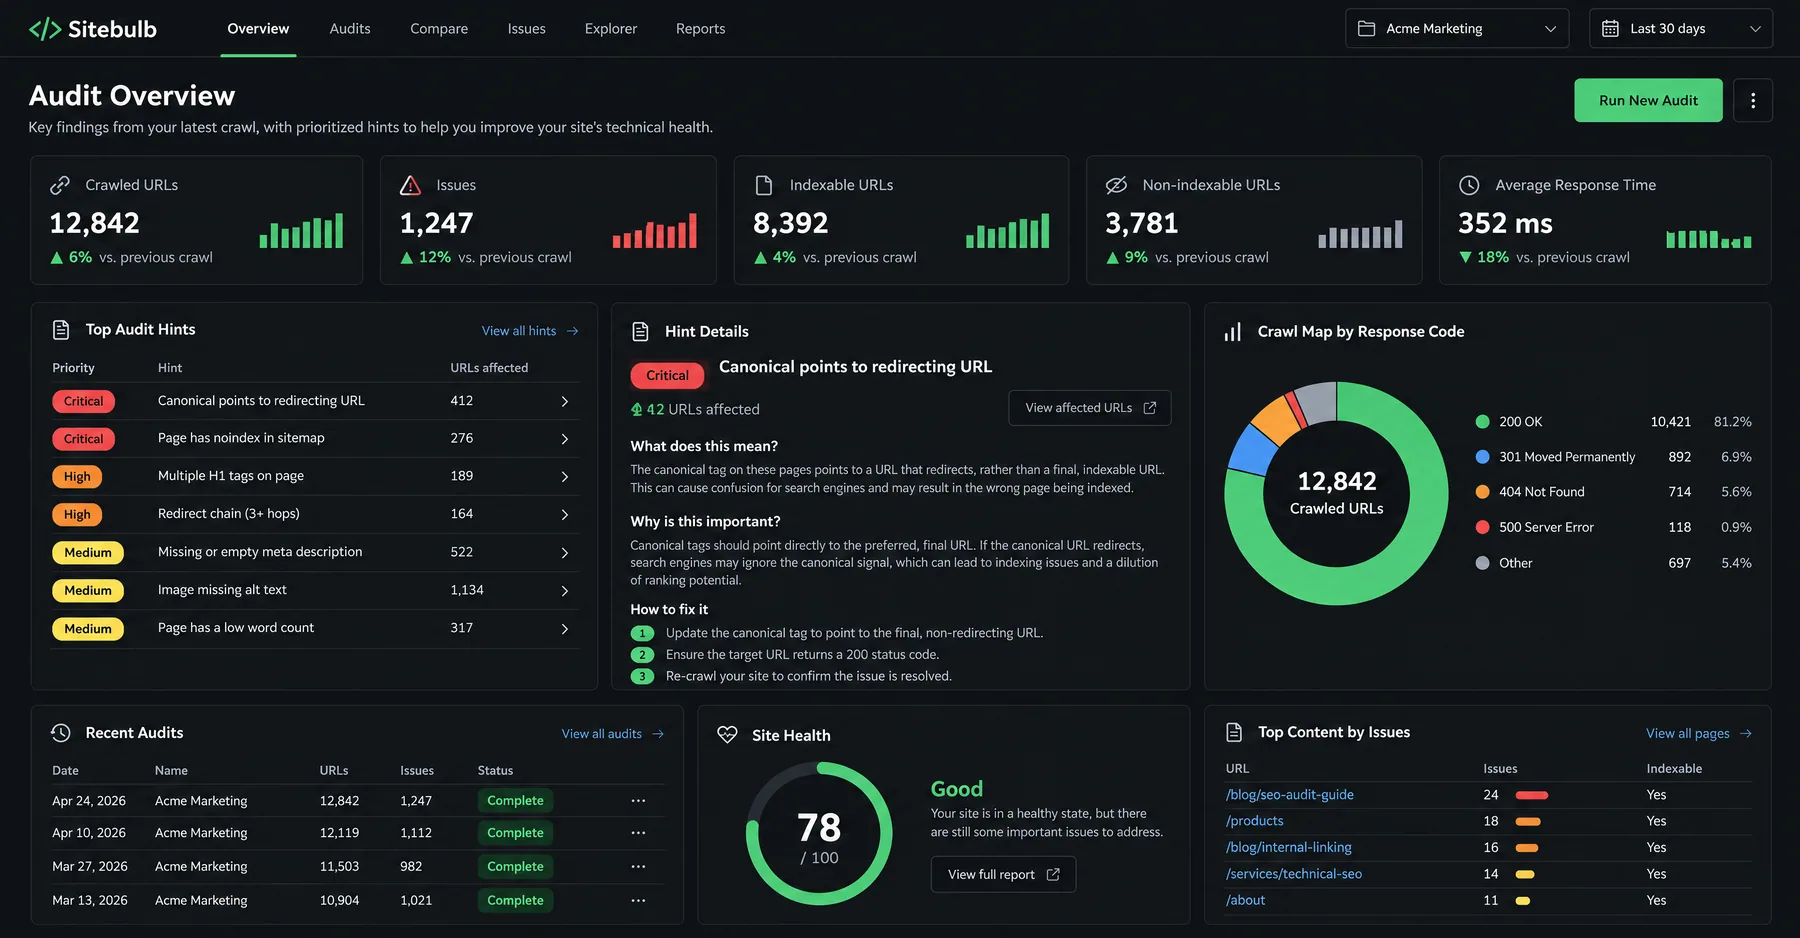Image resolution: width=1800 pixels, height=938 pixels.
Task: Select the Explorer tab
Action: pos(611,29)
